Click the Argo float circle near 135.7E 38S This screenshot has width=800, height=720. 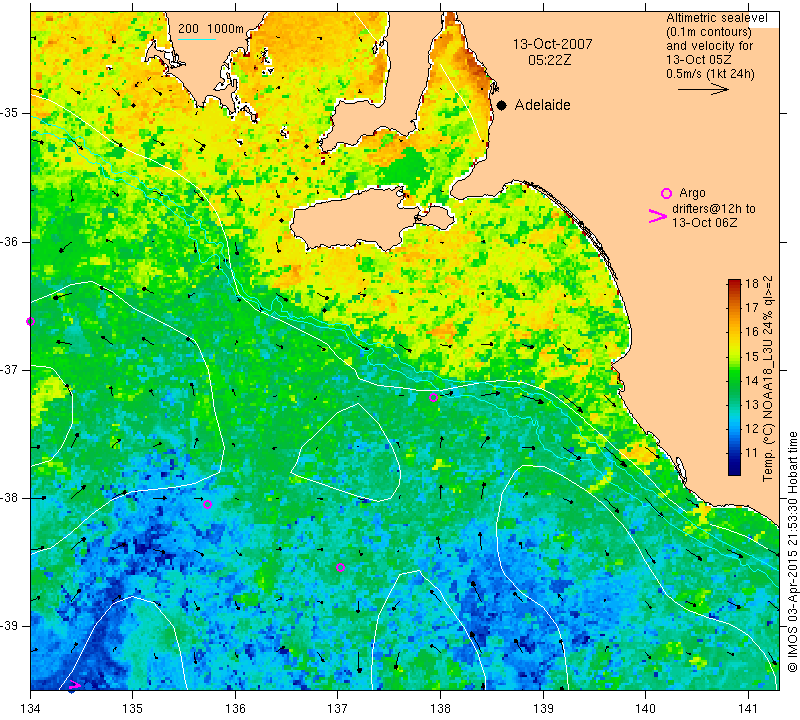tap(207, 505)
